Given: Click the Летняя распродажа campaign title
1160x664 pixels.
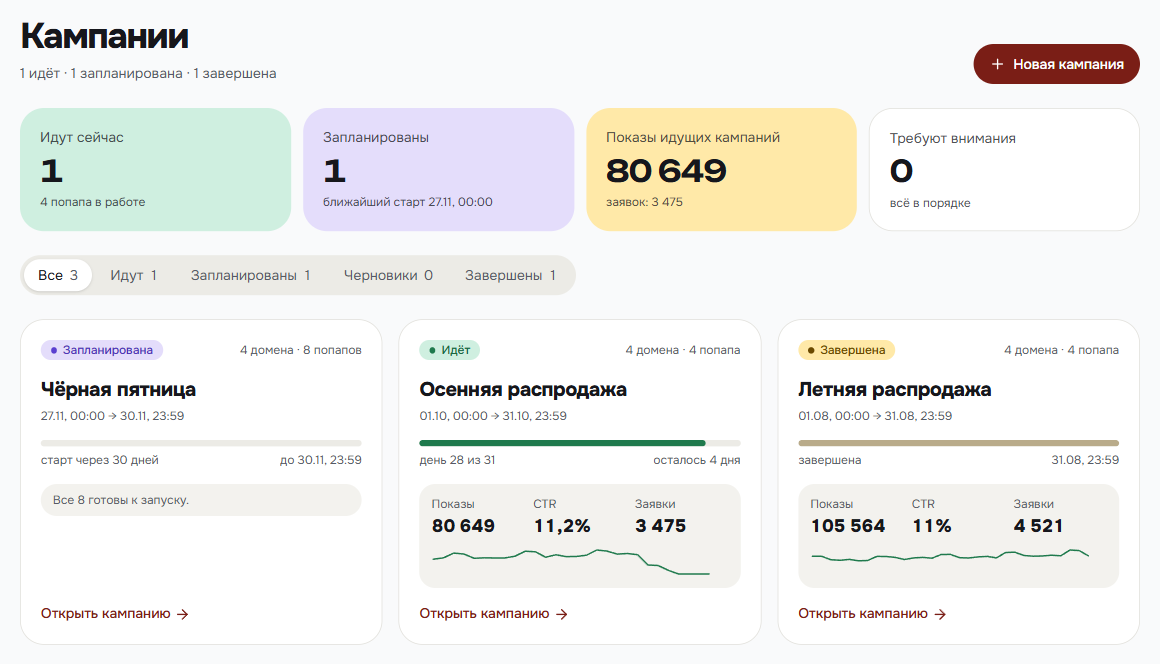Looking at the screenshot, I should tap(894, 389).
